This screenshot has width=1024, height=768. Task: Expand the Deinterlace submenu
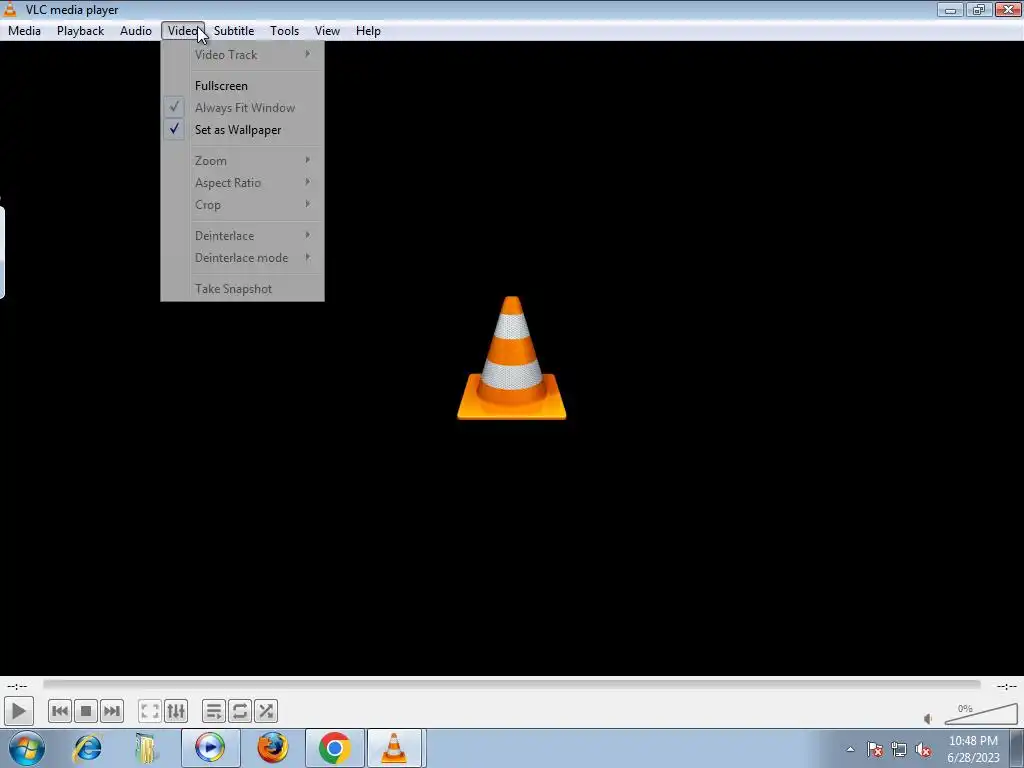pos(242,236)
